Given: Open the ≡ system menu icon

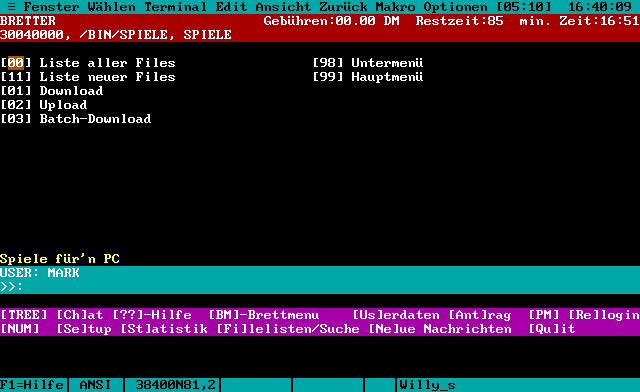Looking at the screenshot, I should coord(11,7).
